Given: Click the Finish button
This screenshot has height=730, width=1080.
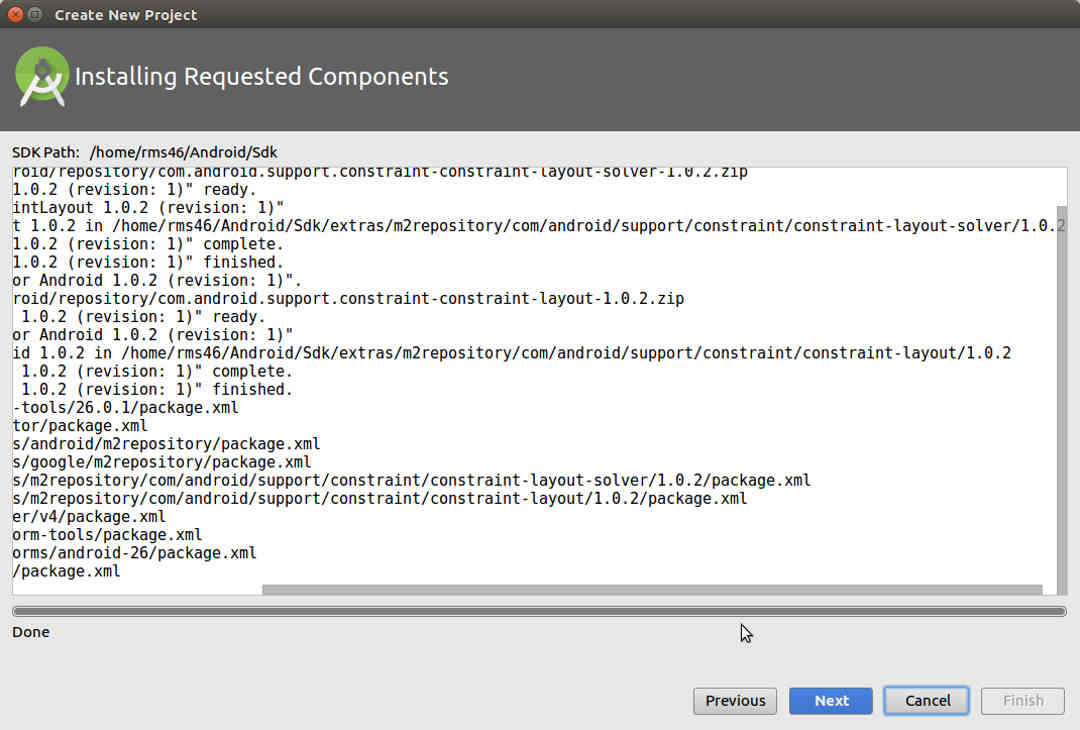Looking at the screenshot, I should [x=1022, y=700].
